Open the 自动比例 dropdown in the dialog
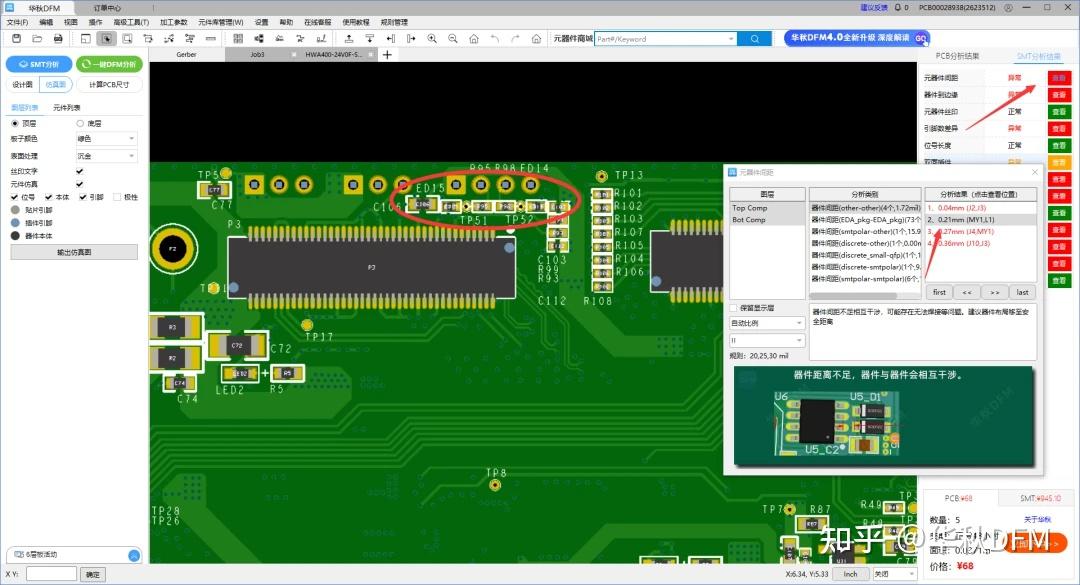This screenshot has height=585, width=1080. point(766,322)
